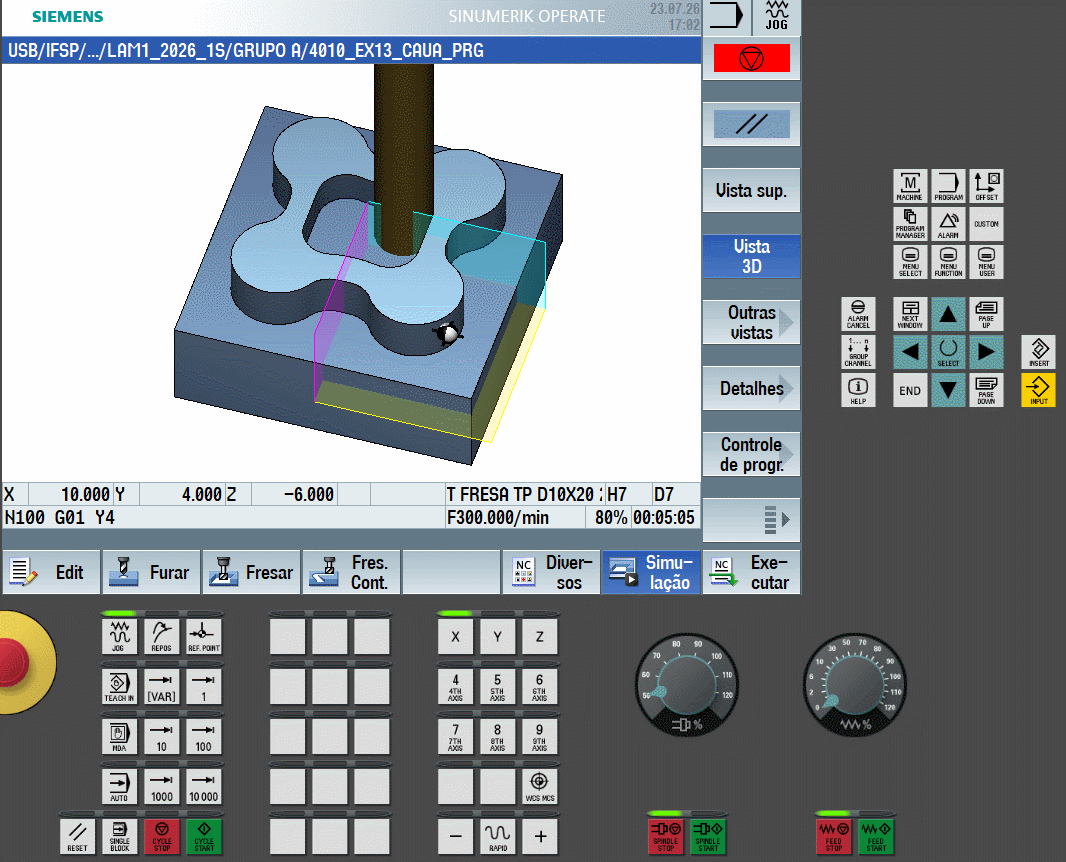This screenshot has height=862, width=1066.
Task: Click the red CYCLE STOP key
Action: [x=161, y=837]
